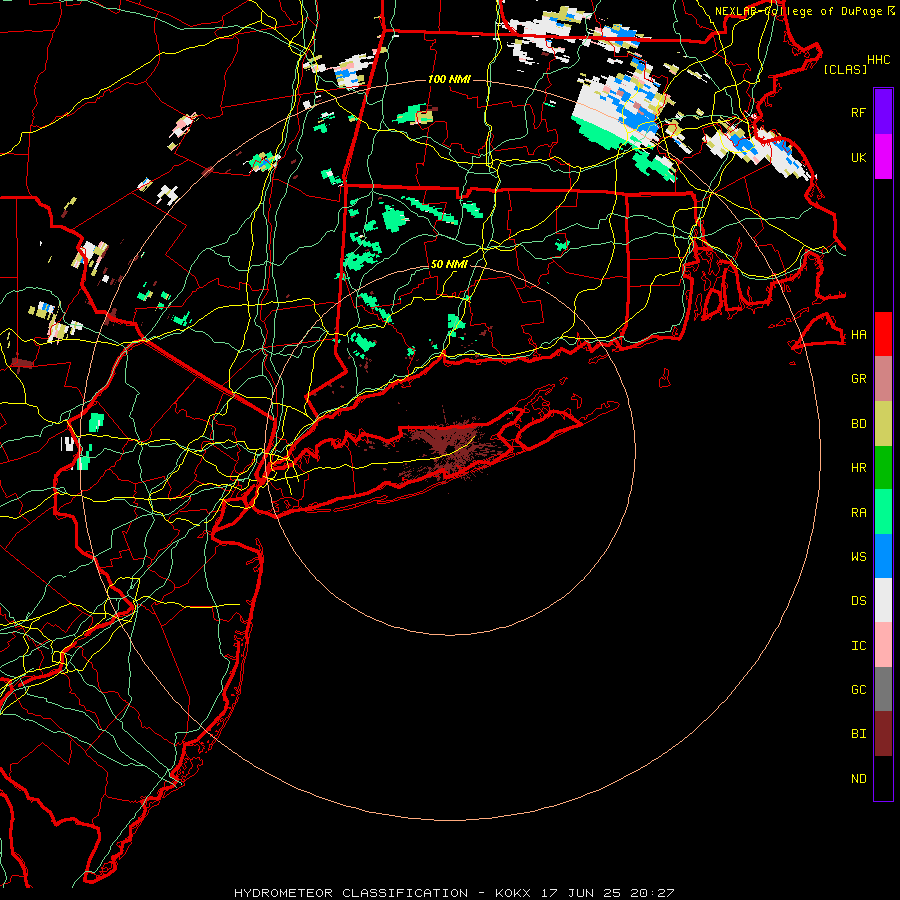Click the 'ND' legend label

pyautogui.click(x=858, y=779)
